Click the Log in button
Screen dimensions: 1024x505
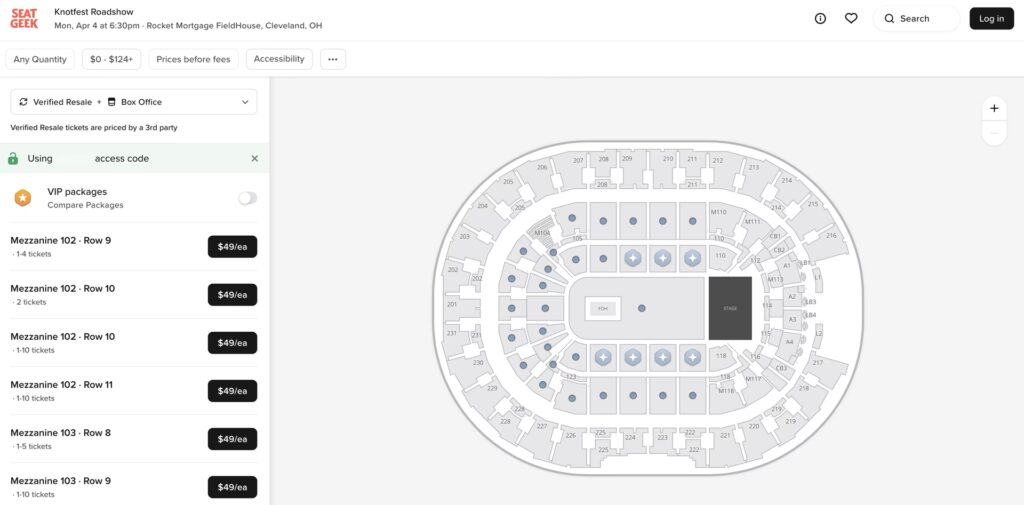(x=991, y=18)
